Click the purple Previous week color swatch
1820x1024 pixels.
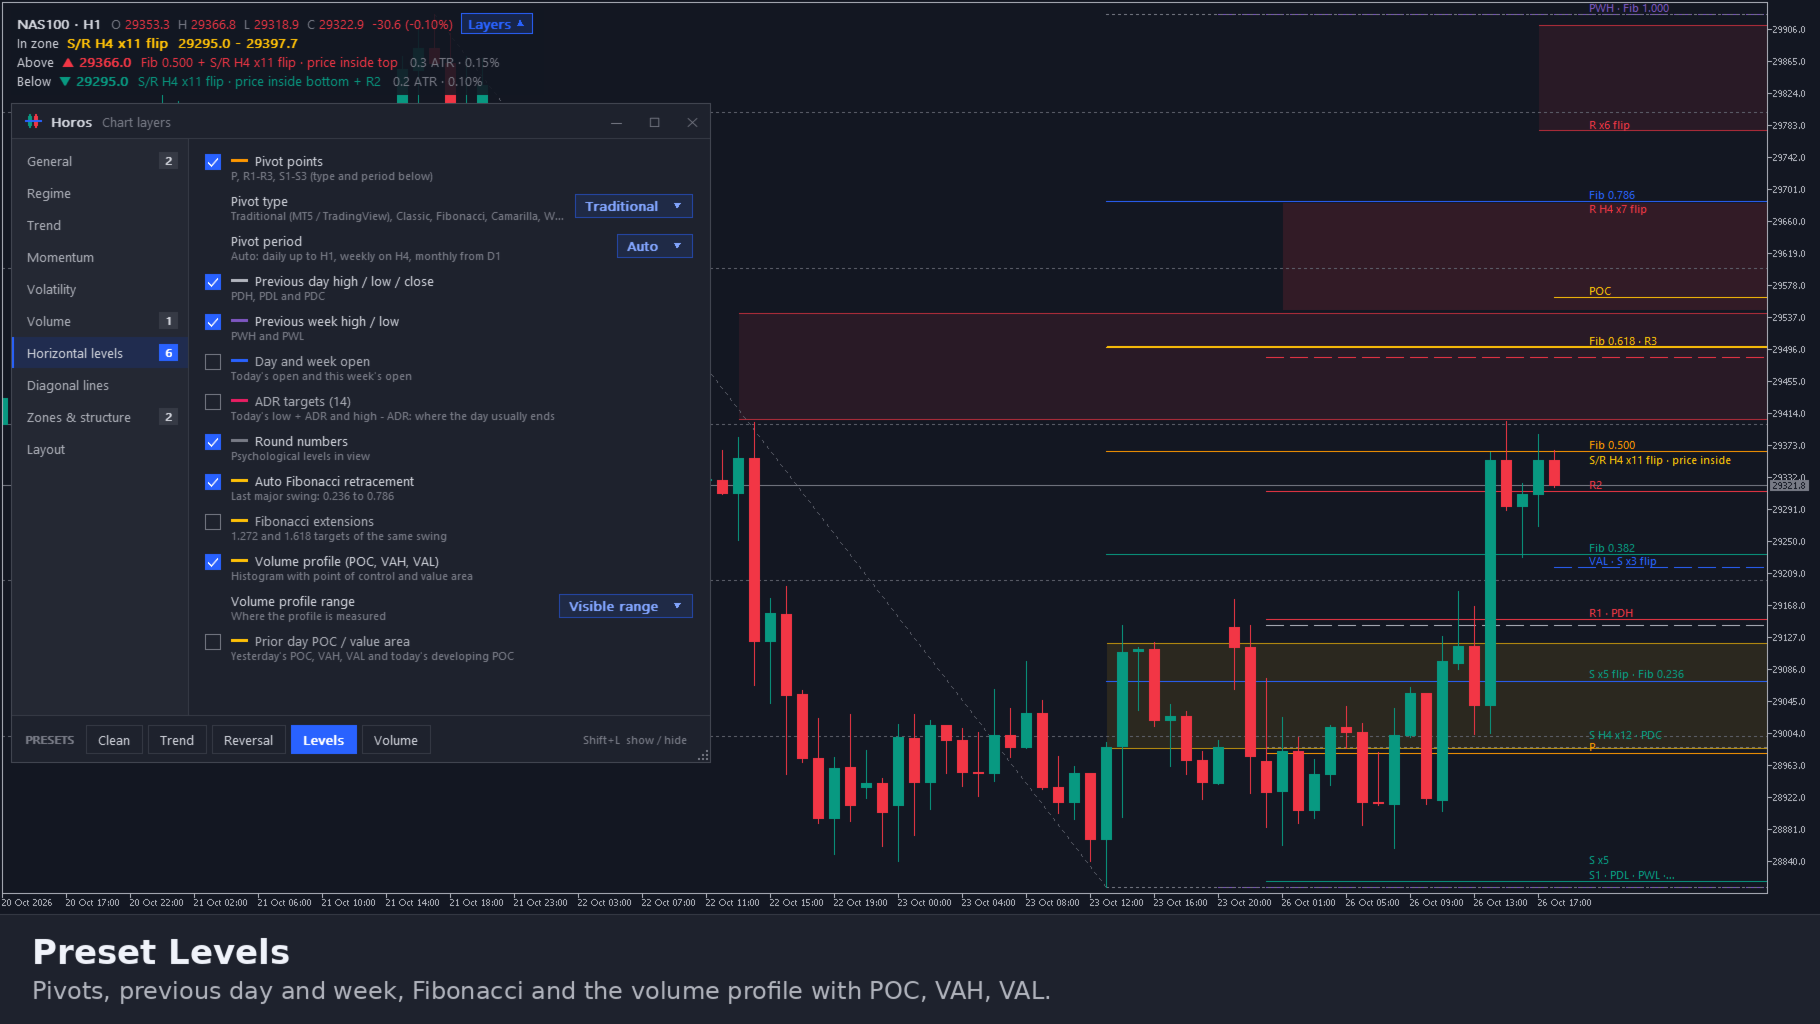point(239,321)
